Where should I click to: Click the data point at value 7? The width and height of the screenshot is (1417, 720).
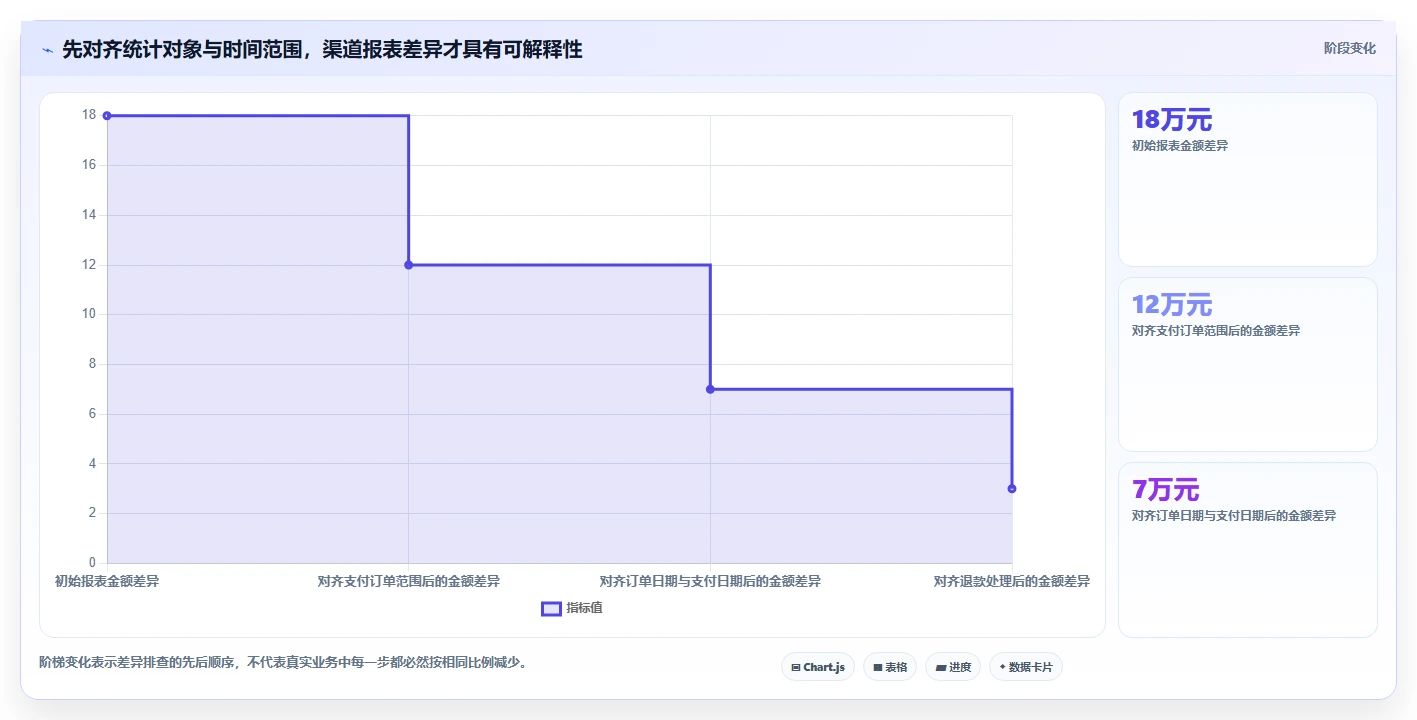coord(710,389)
